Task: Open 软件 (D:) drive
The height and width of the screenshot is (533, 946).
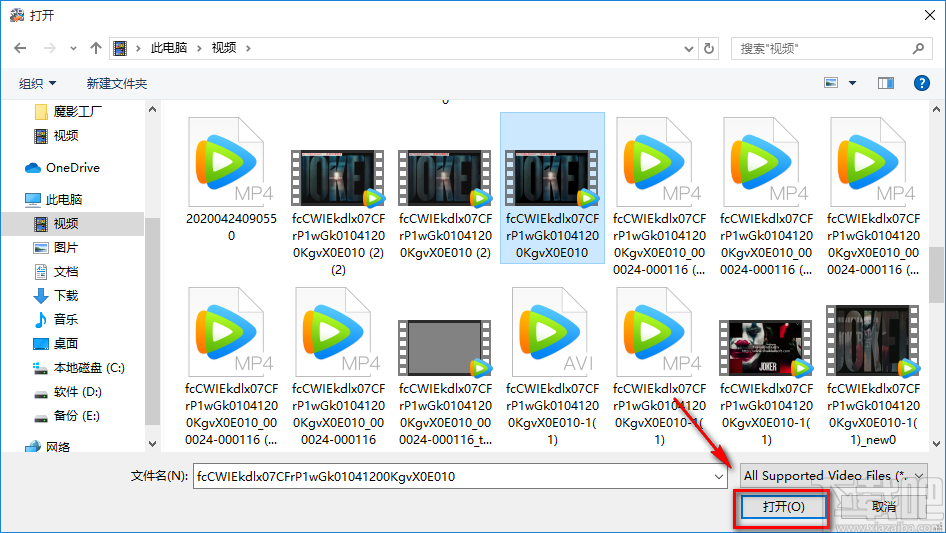Action: [68, 392]
